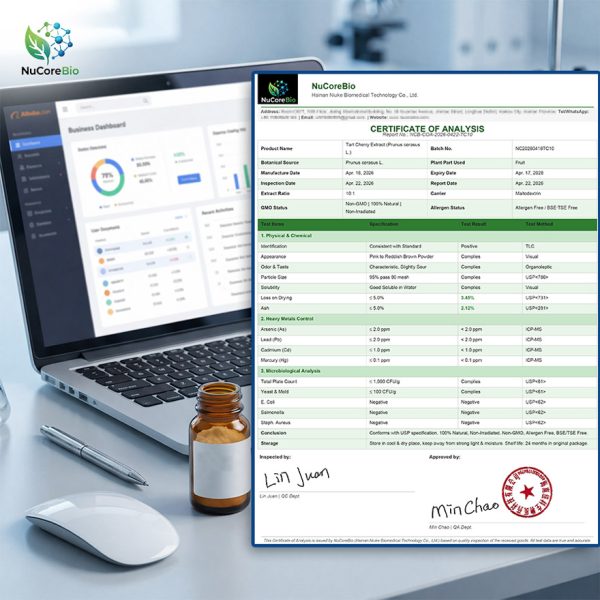Click the 'Plant Part Used' label
Image resolution: width=600 pixels, height=600 pixels.
coord(448,163)
